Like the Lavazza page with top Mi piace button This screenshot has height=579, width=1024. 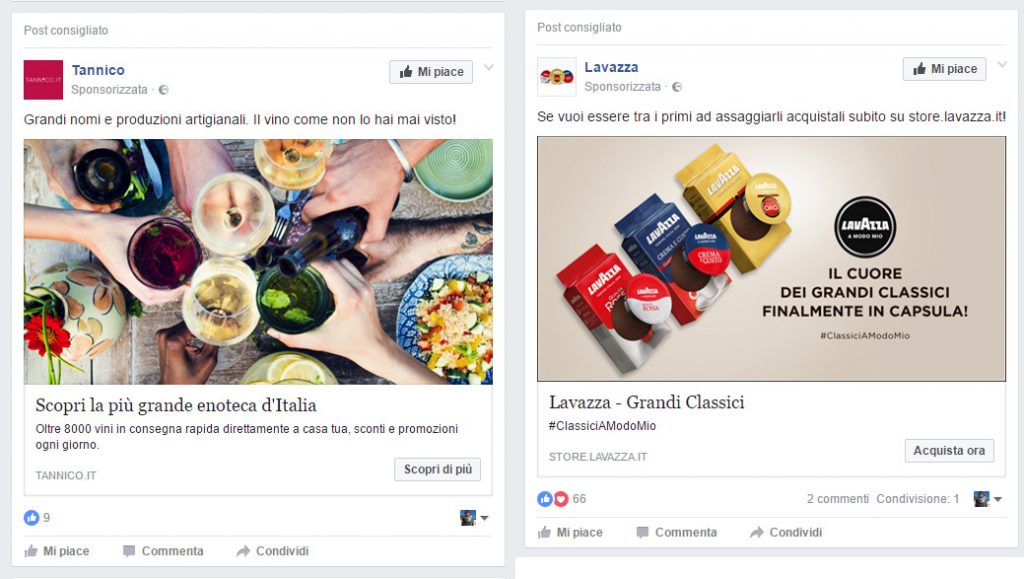[944, 69]
